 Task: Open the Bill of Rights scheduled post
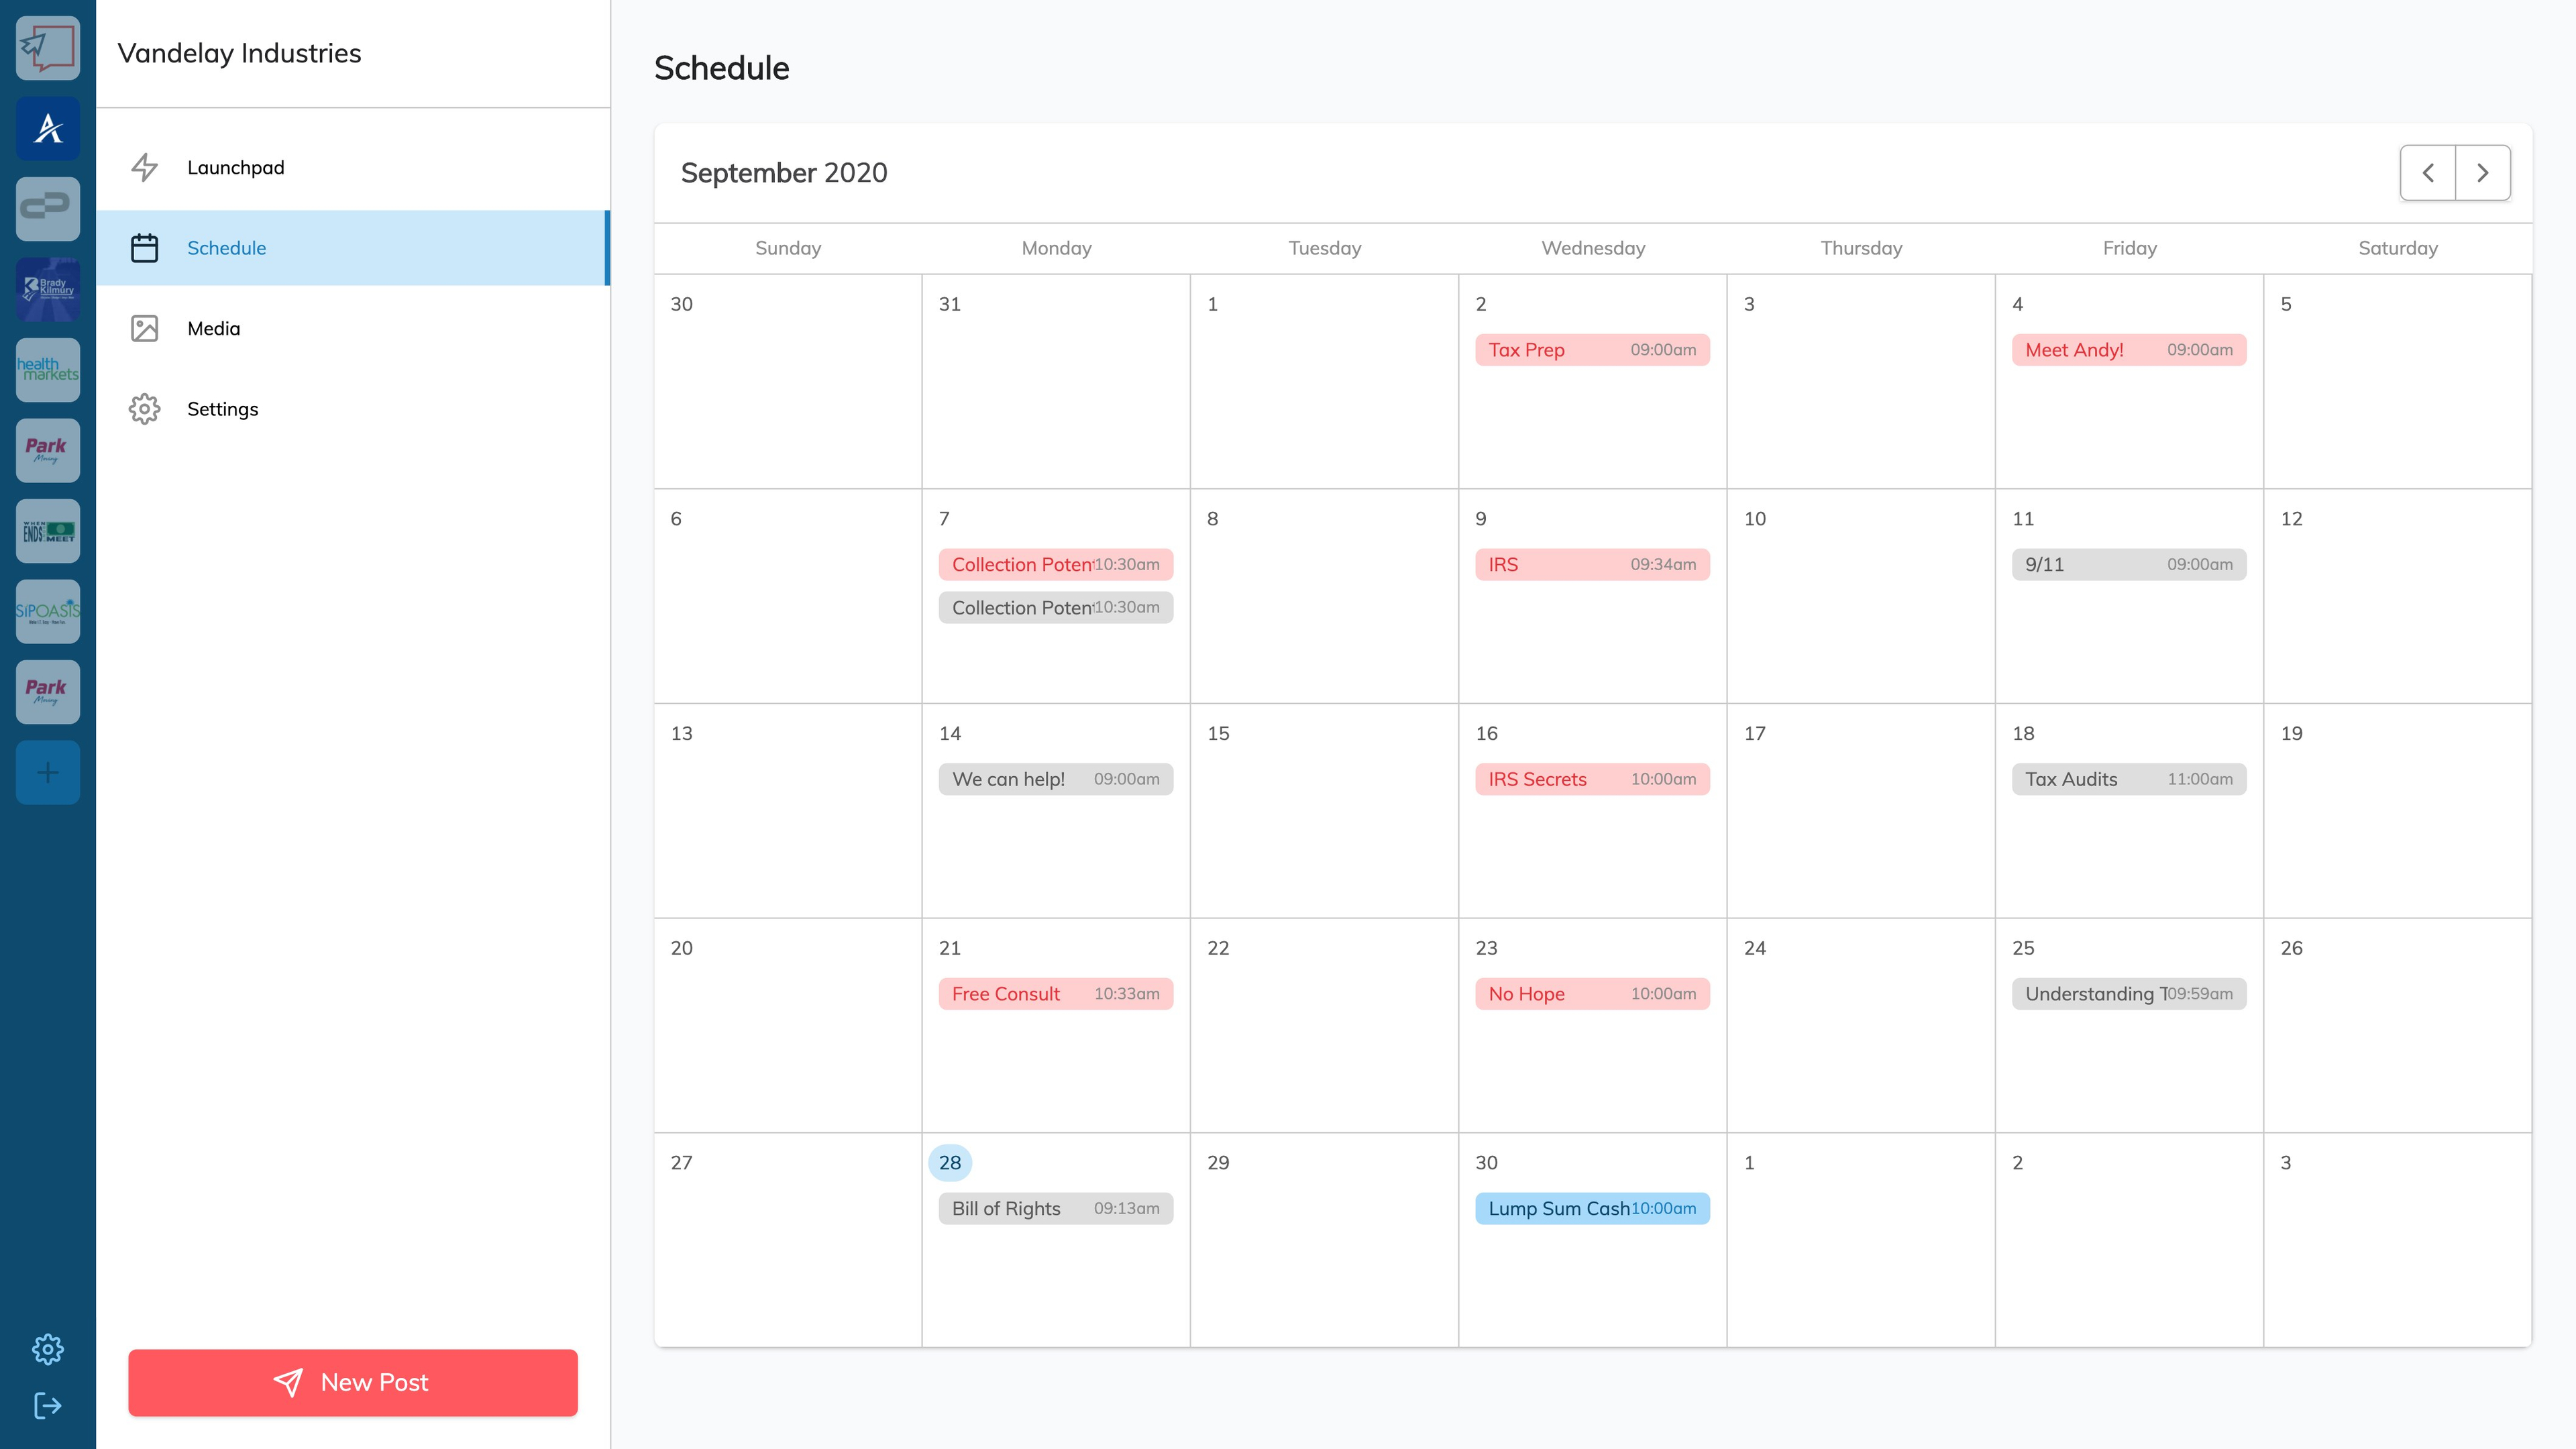pos(1055,1208)
